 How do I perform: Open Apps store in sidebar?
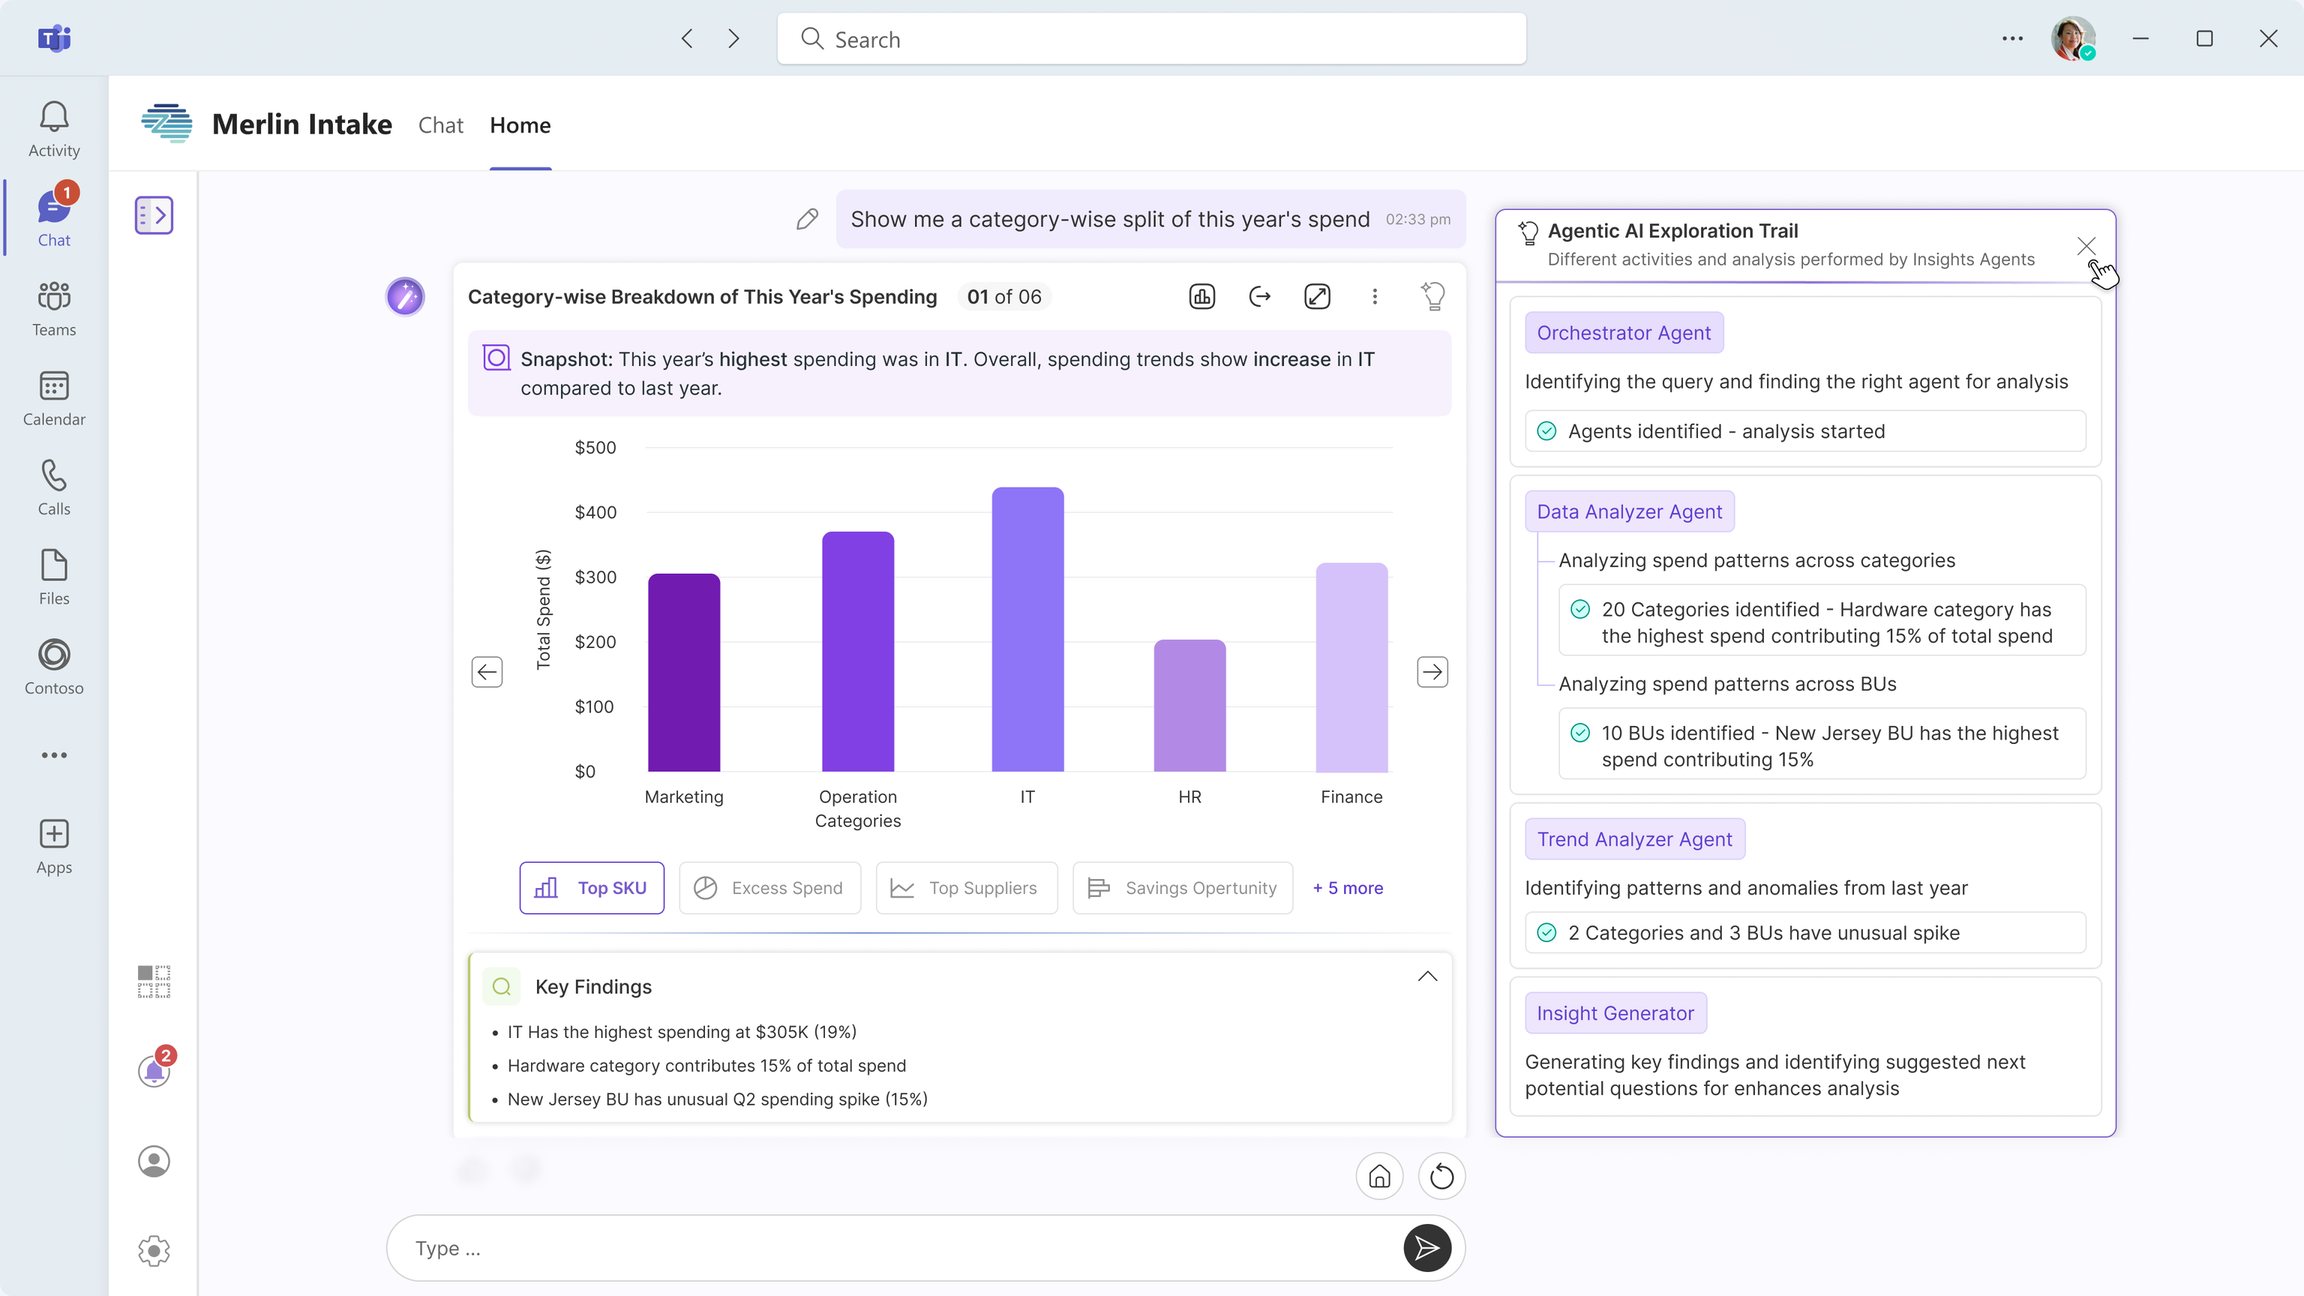tap(54, 847)
